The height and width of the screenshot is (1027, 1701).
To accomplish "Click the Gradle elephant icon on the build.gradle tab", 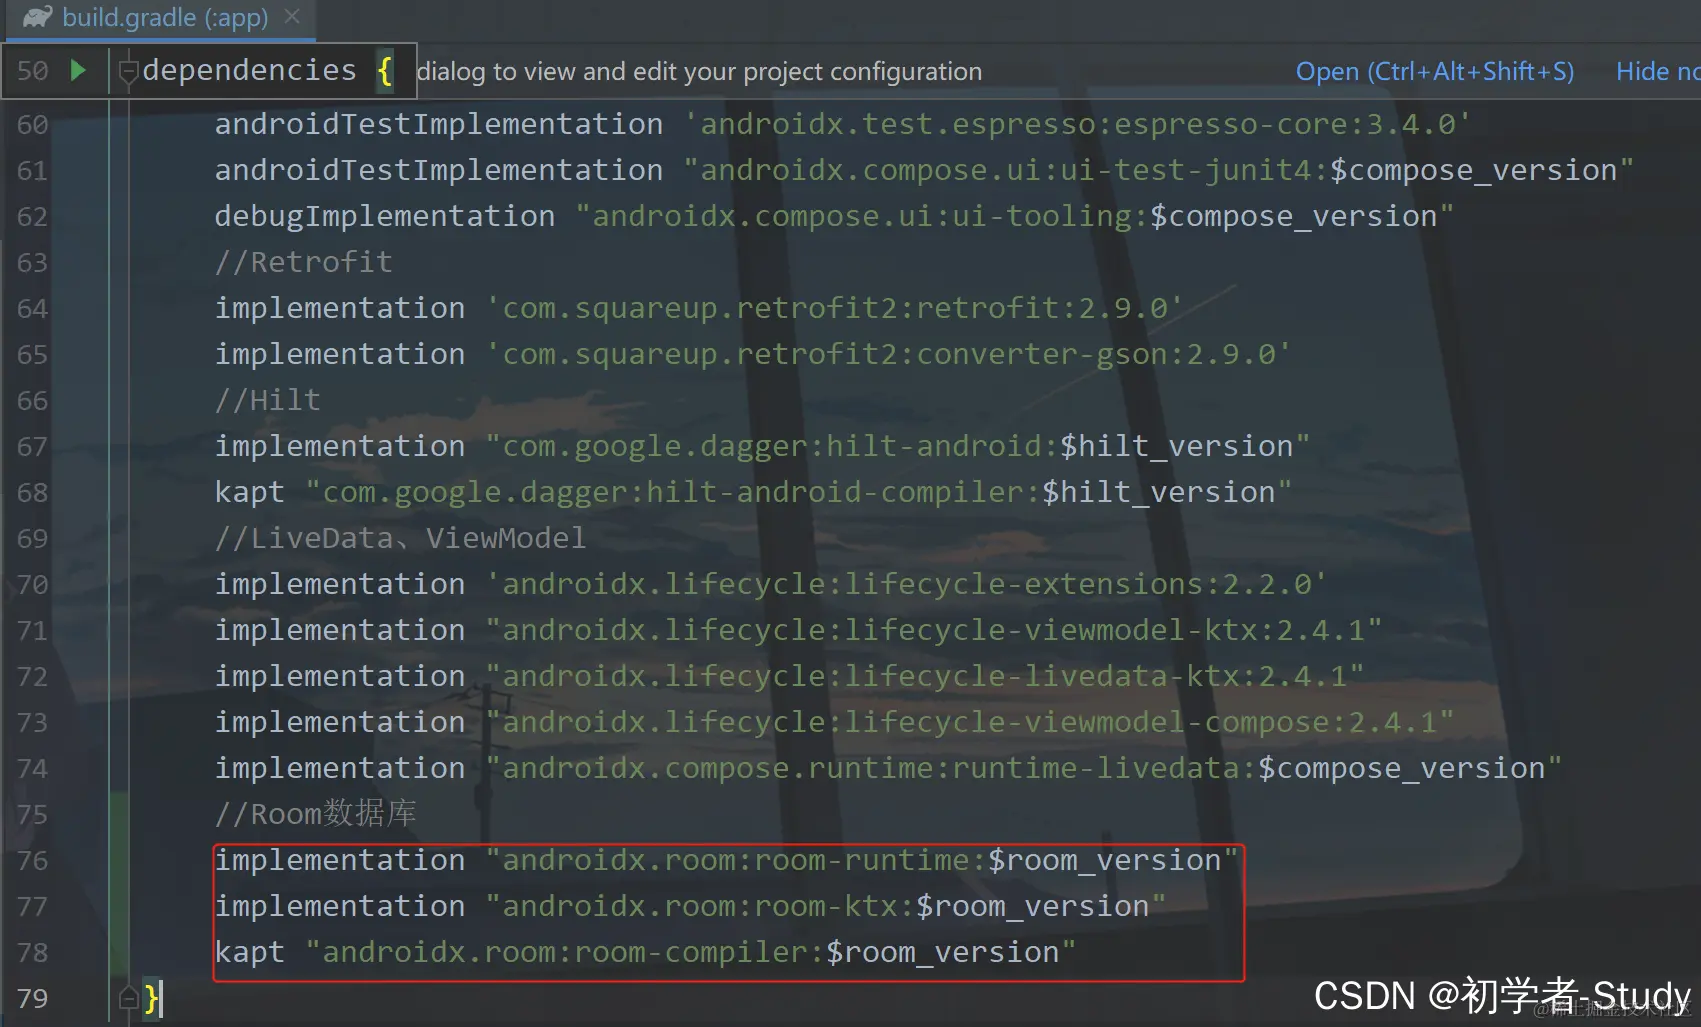I will 37,17.
